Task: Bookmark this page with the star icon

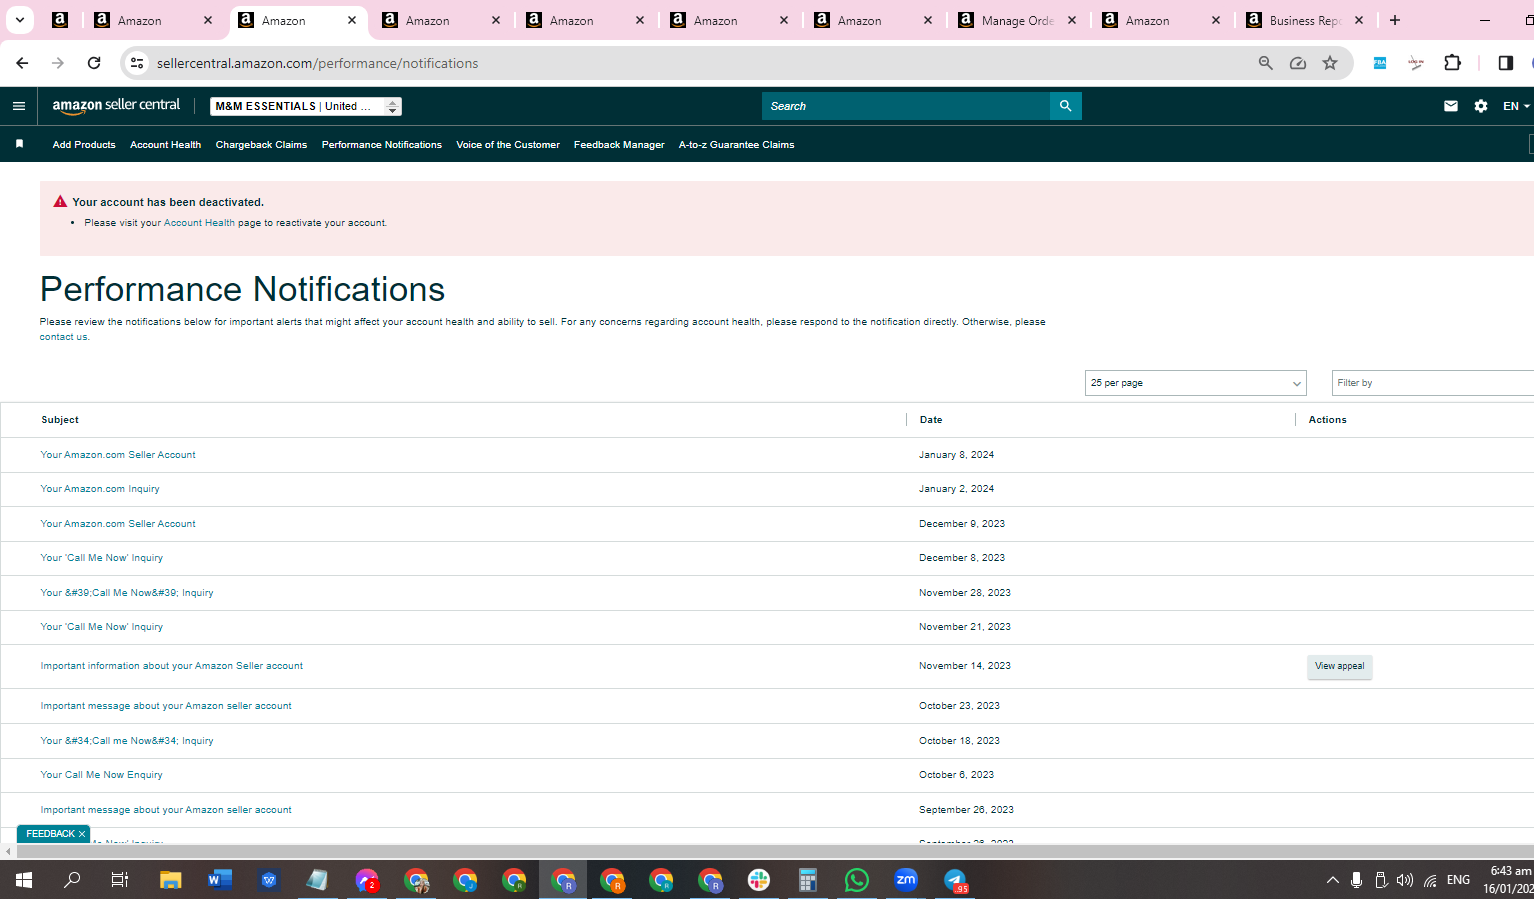Action: coord(1330,63)
